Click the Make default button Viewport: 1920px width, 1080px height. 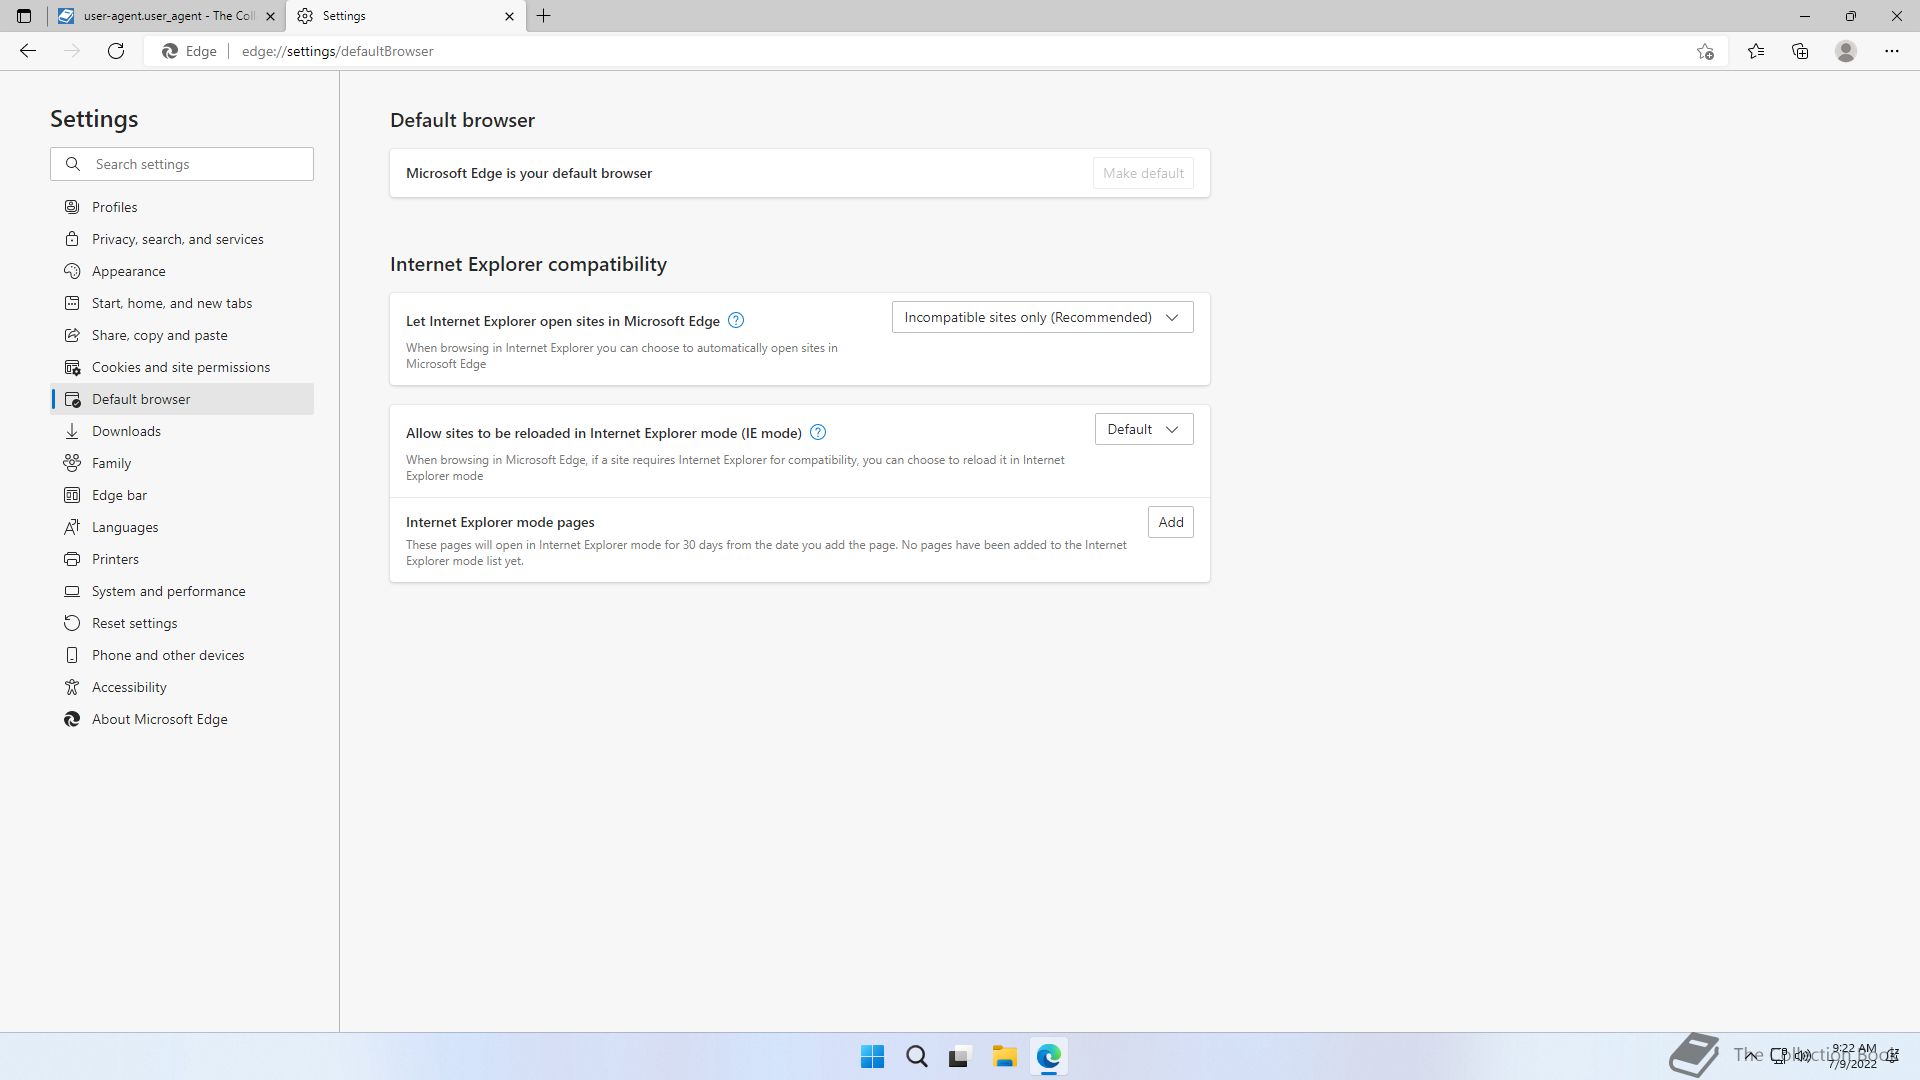[1143, 173]
